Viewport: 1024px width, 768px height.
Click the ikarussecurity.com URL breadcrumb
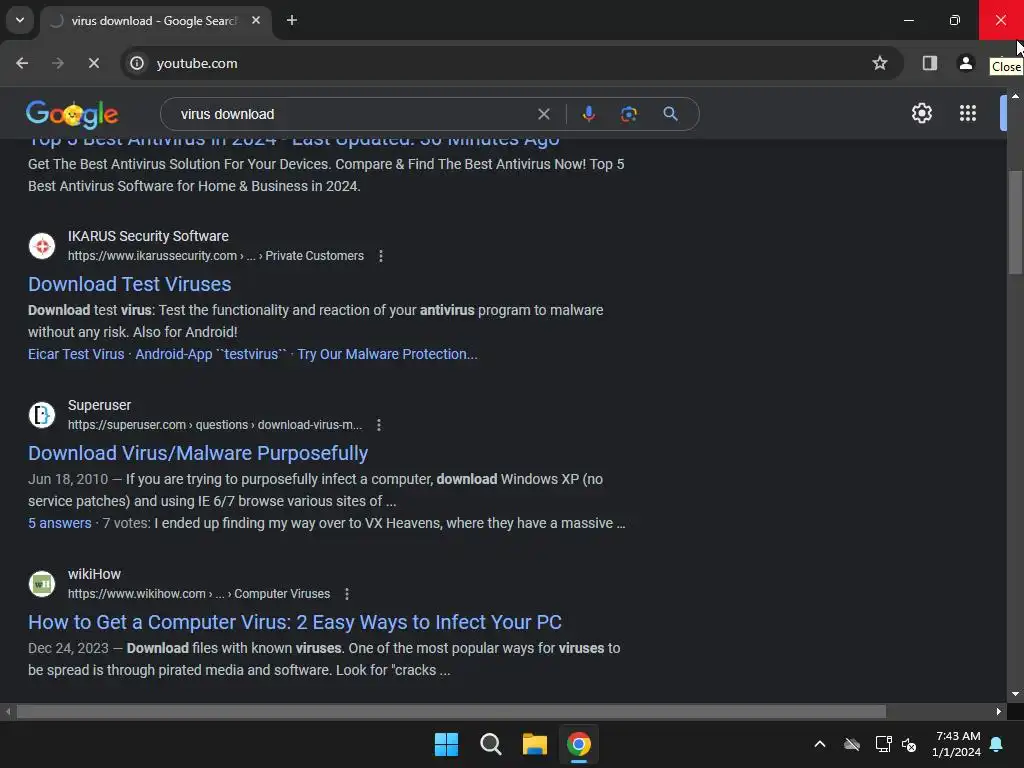(x=216, y=256)
